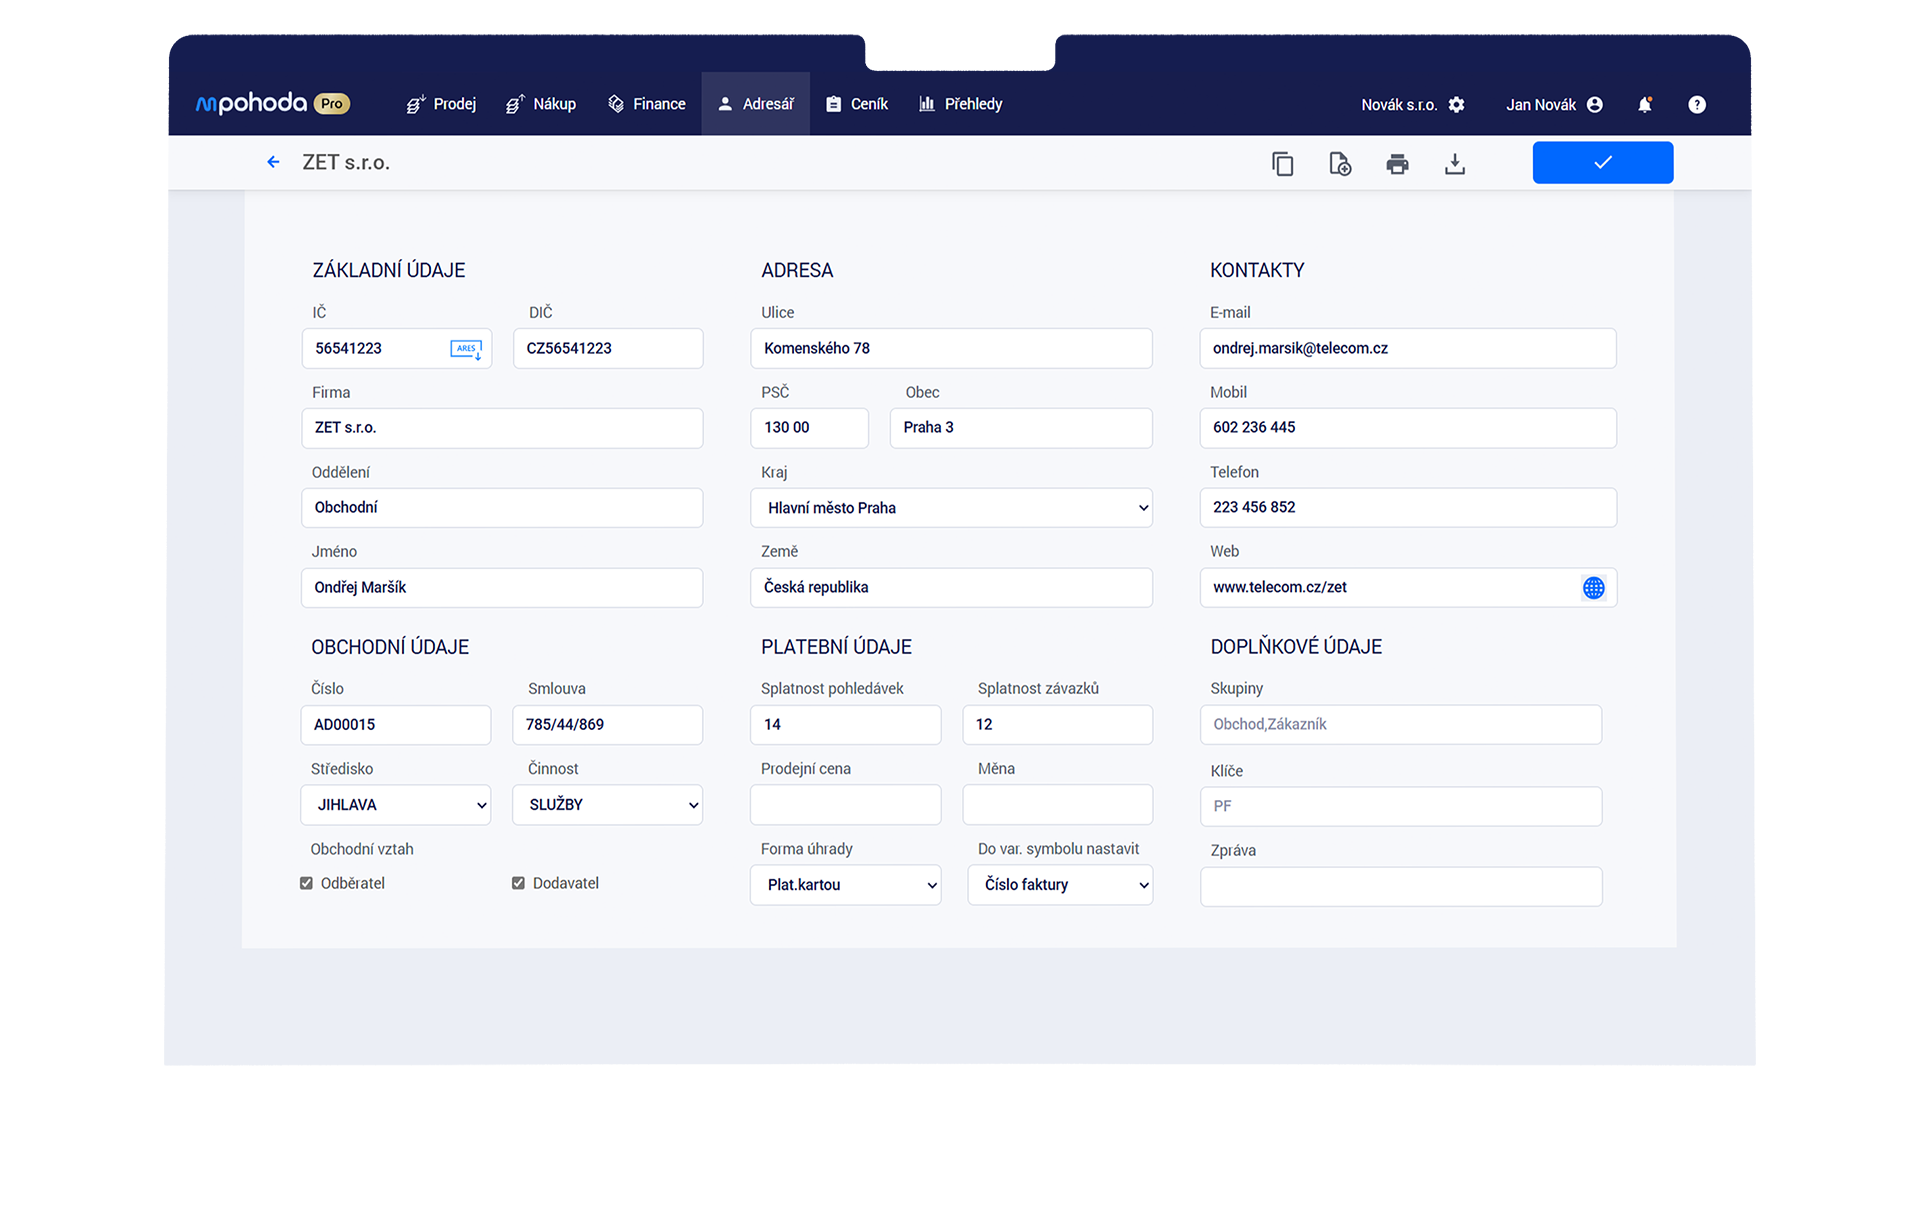The width and height of the screenshot is (1920, 1215).
Task: Save with the blue checkmark button
Action: click(1602, 163)
